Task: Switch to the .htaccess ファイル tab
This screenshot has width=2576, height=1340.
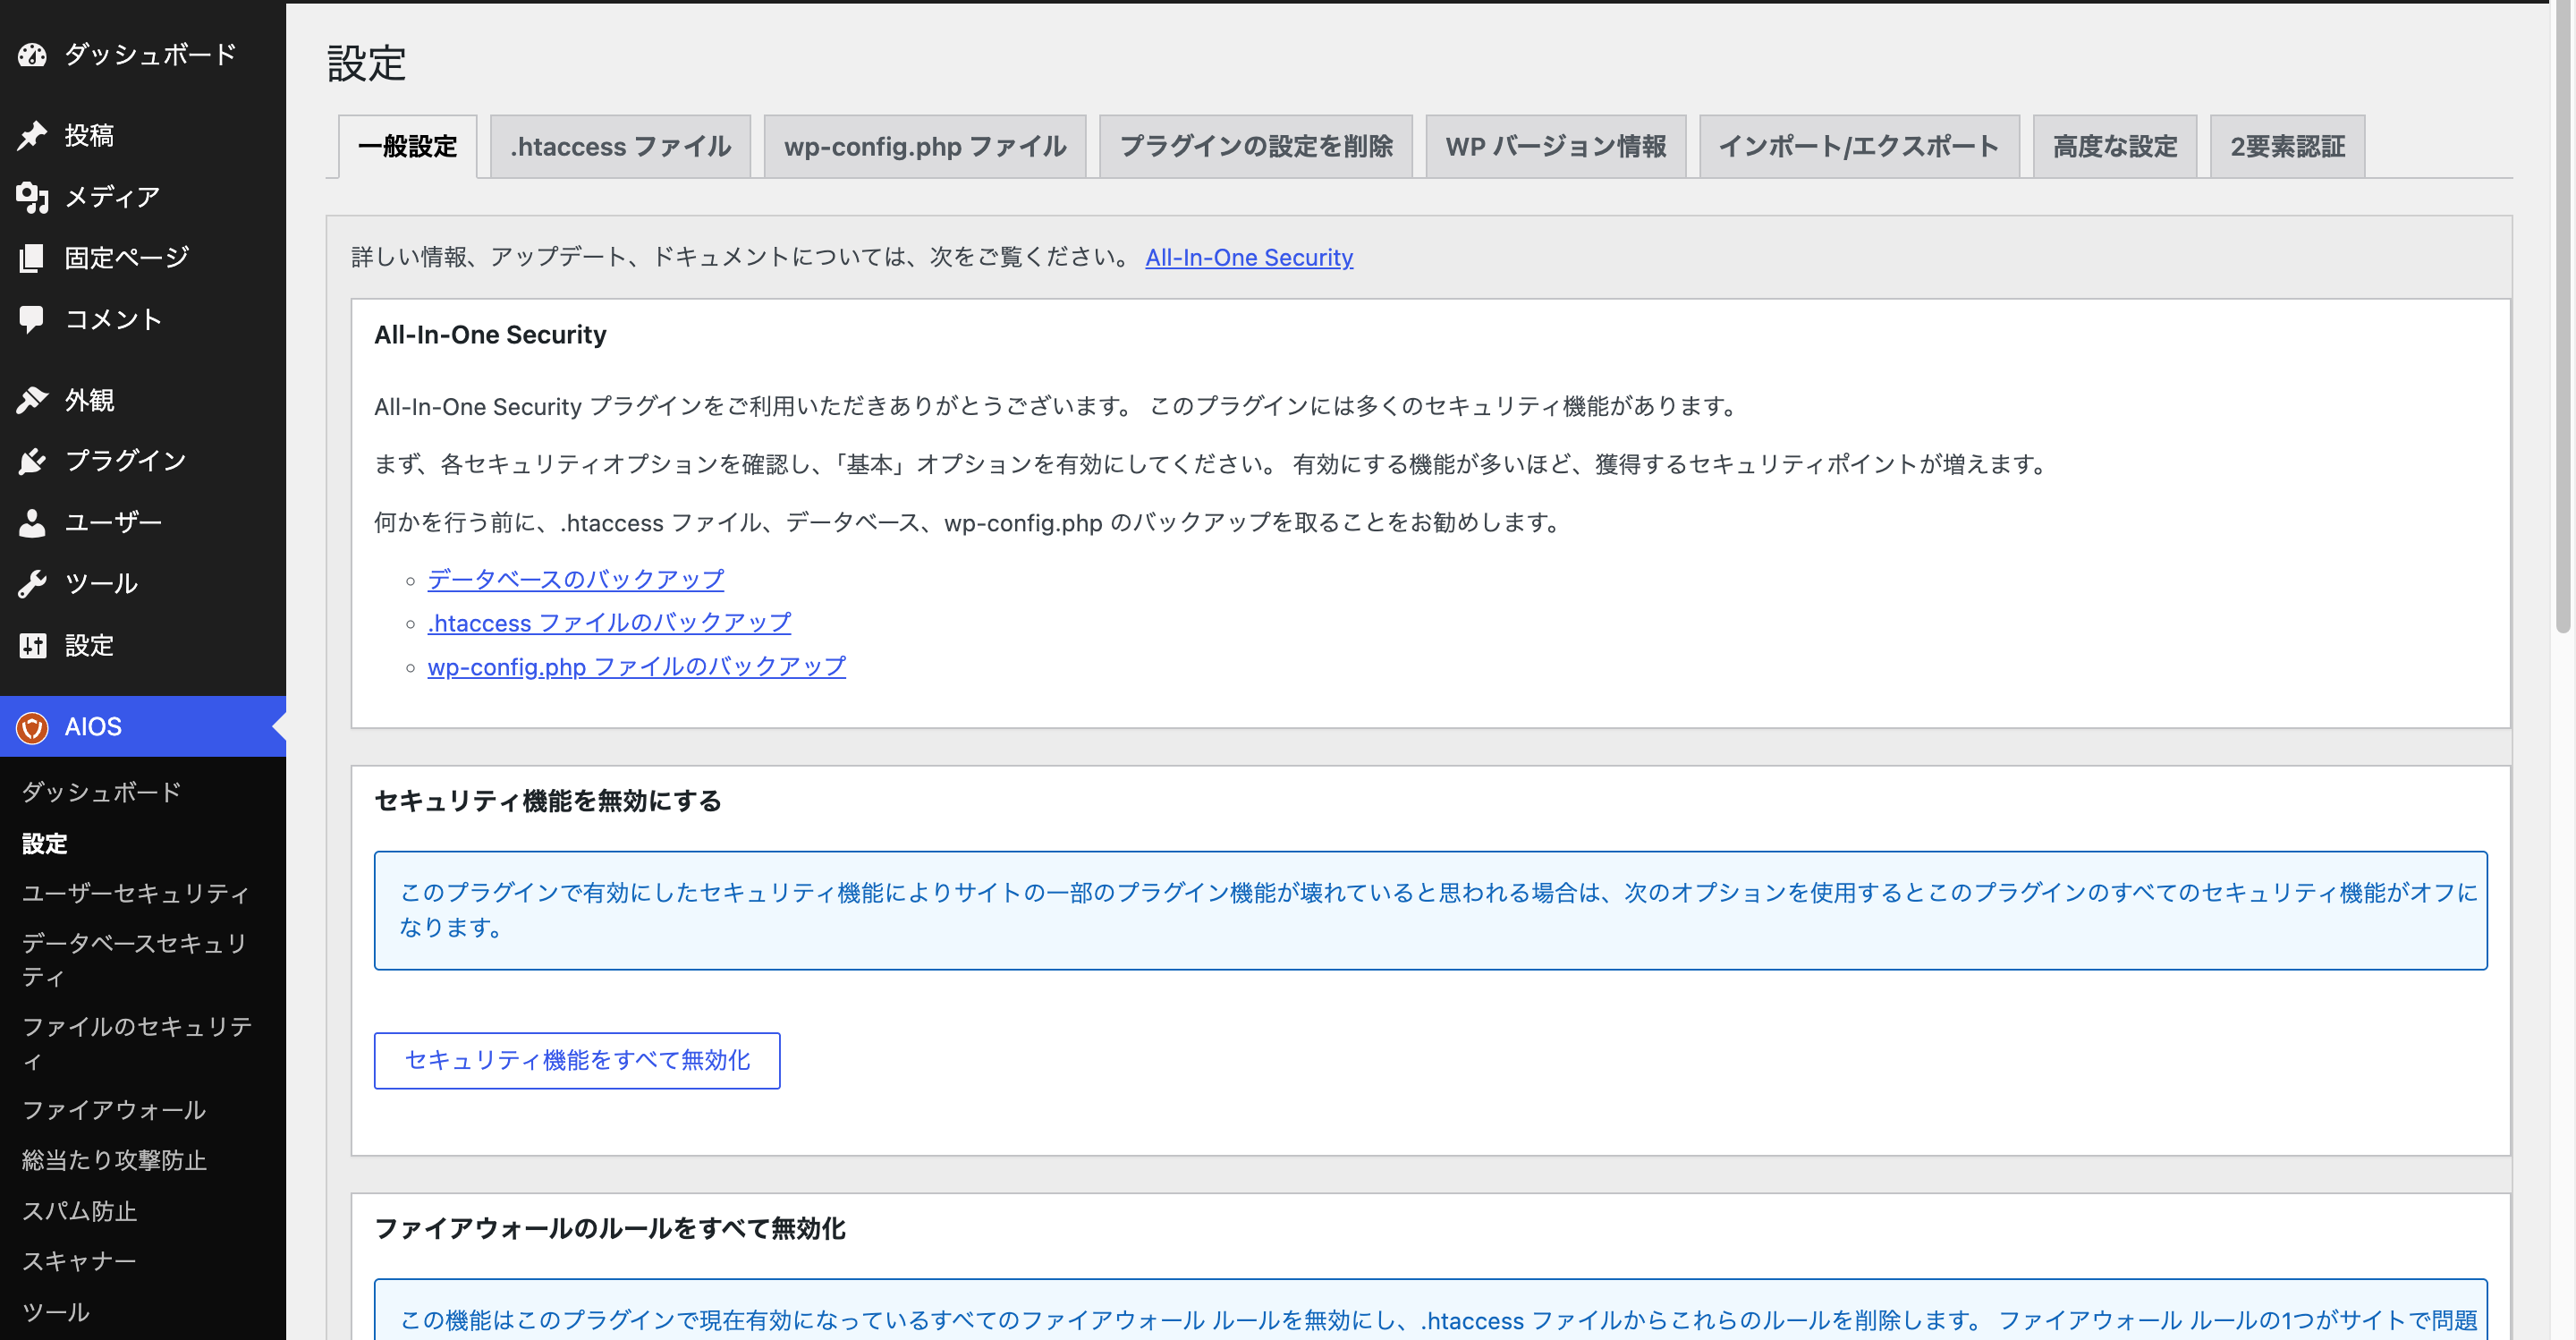Action: point(620,147)
